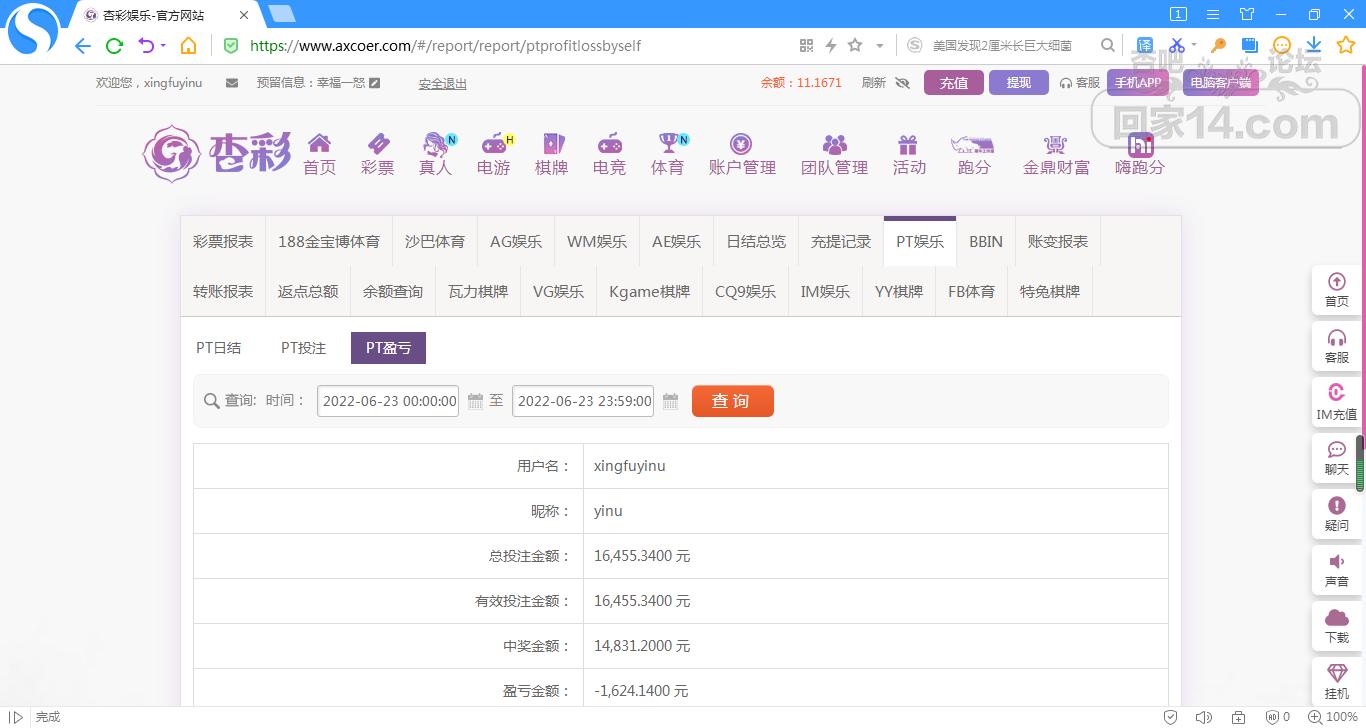Image resolution: width=1366 pixels, height=728 pixels.
Task: Click the 安全退出 logout link
Action: click(442, 84)
